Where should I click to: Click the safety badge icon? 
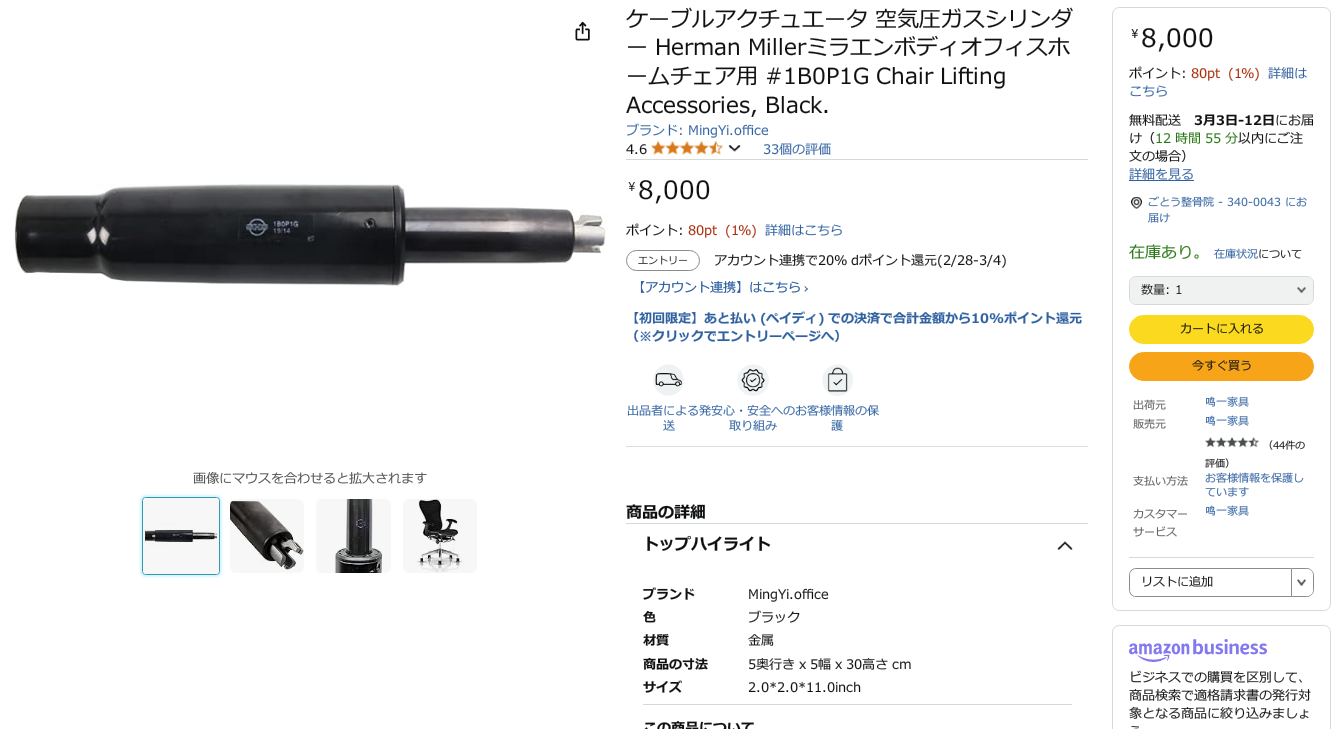(753, 380)
